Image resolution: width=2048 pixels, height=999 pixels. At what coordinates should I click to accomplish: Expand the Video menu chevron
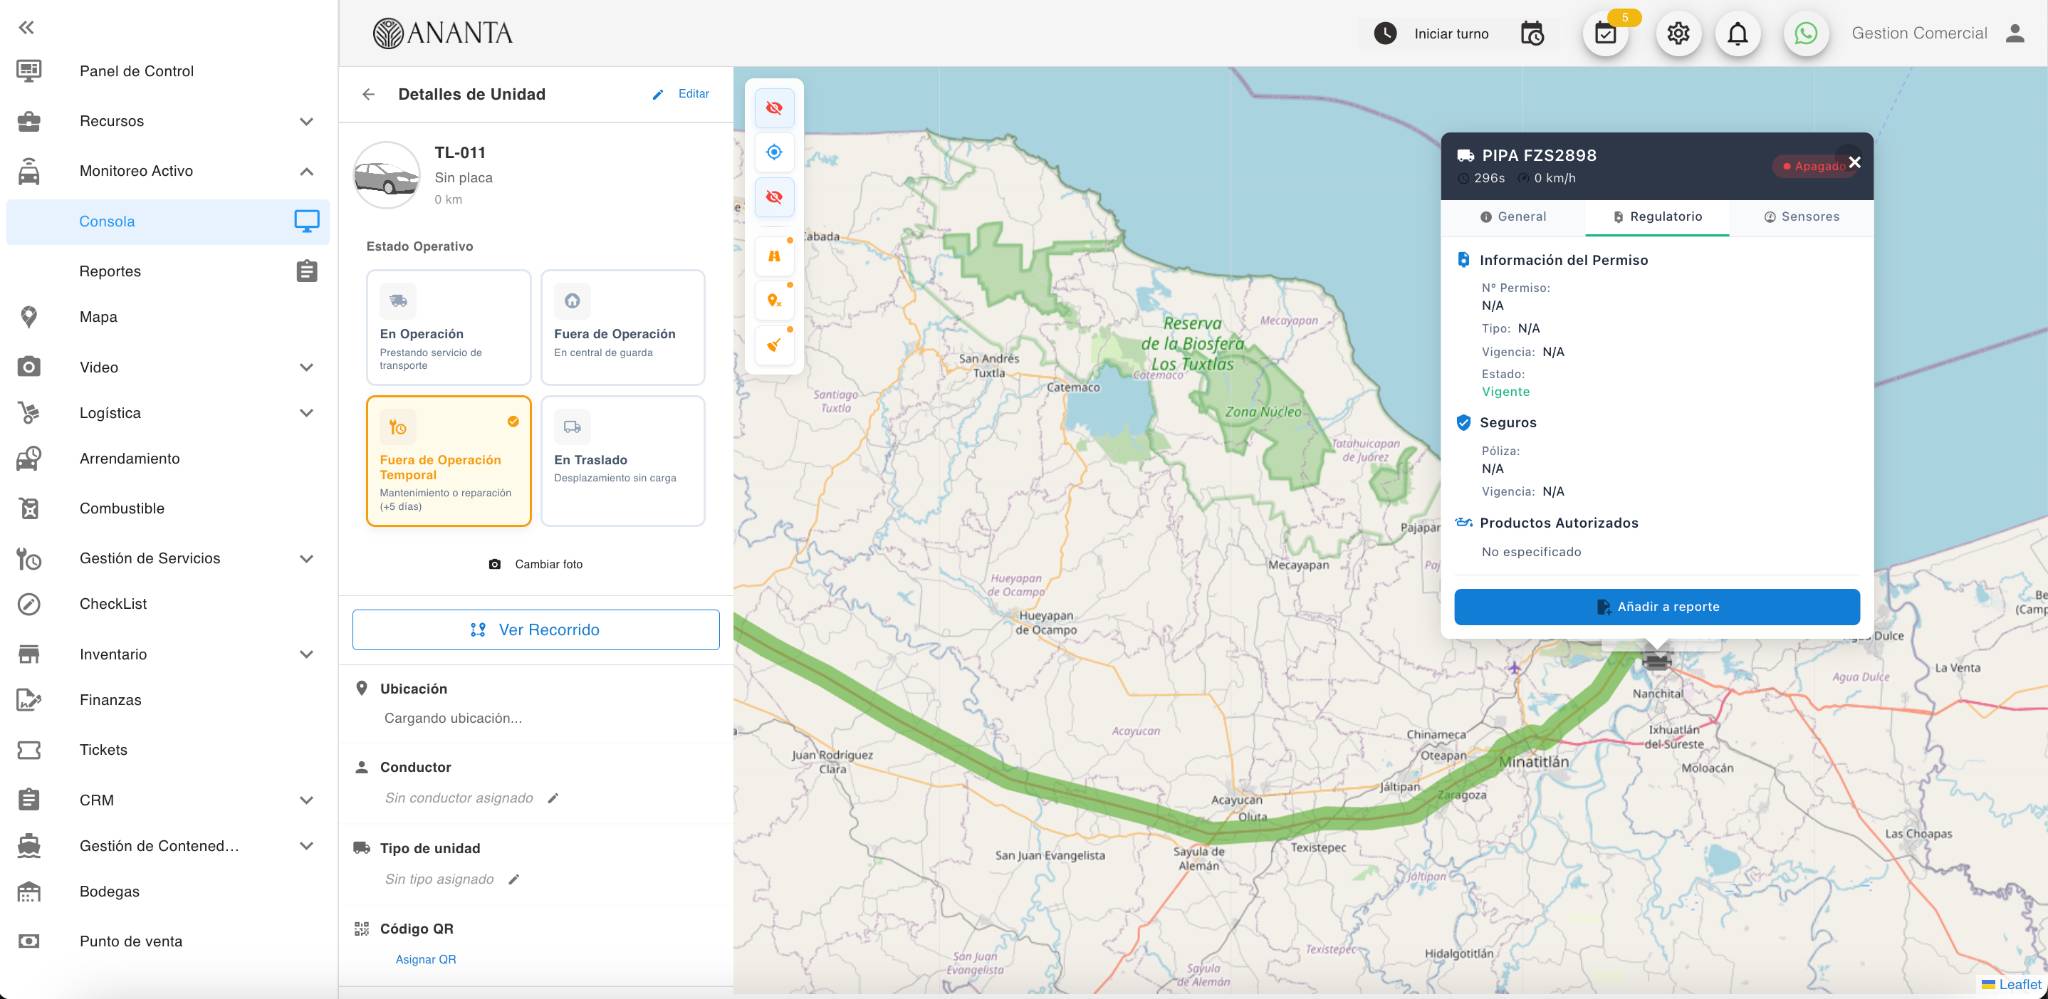tap(306, 367)
